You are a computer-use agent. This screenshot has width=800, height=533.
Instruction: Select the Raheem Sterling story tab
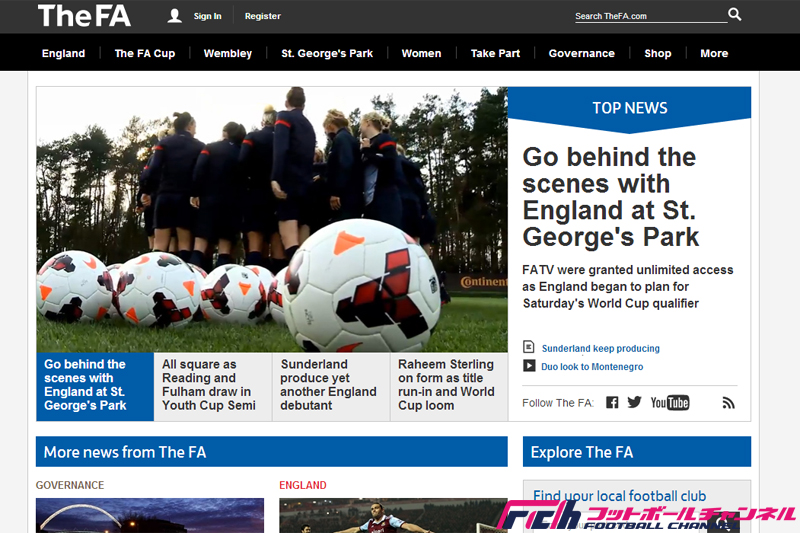[448, 385]
